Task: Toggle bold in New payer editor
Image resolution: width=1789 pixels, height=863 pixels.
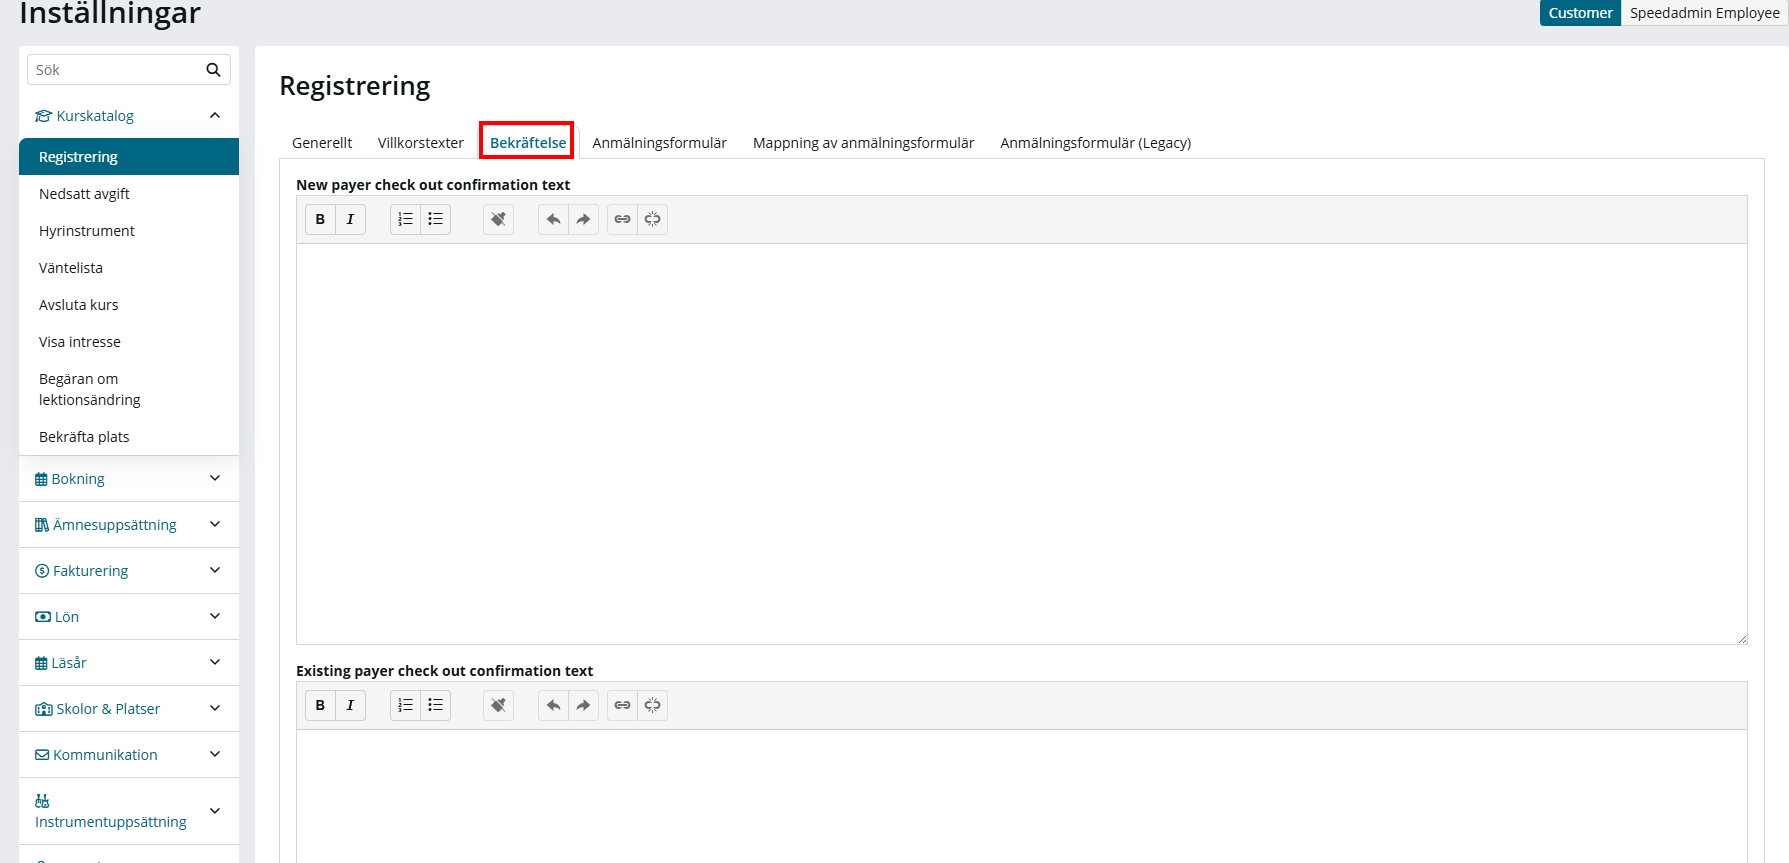Action: tap(320, 219)
